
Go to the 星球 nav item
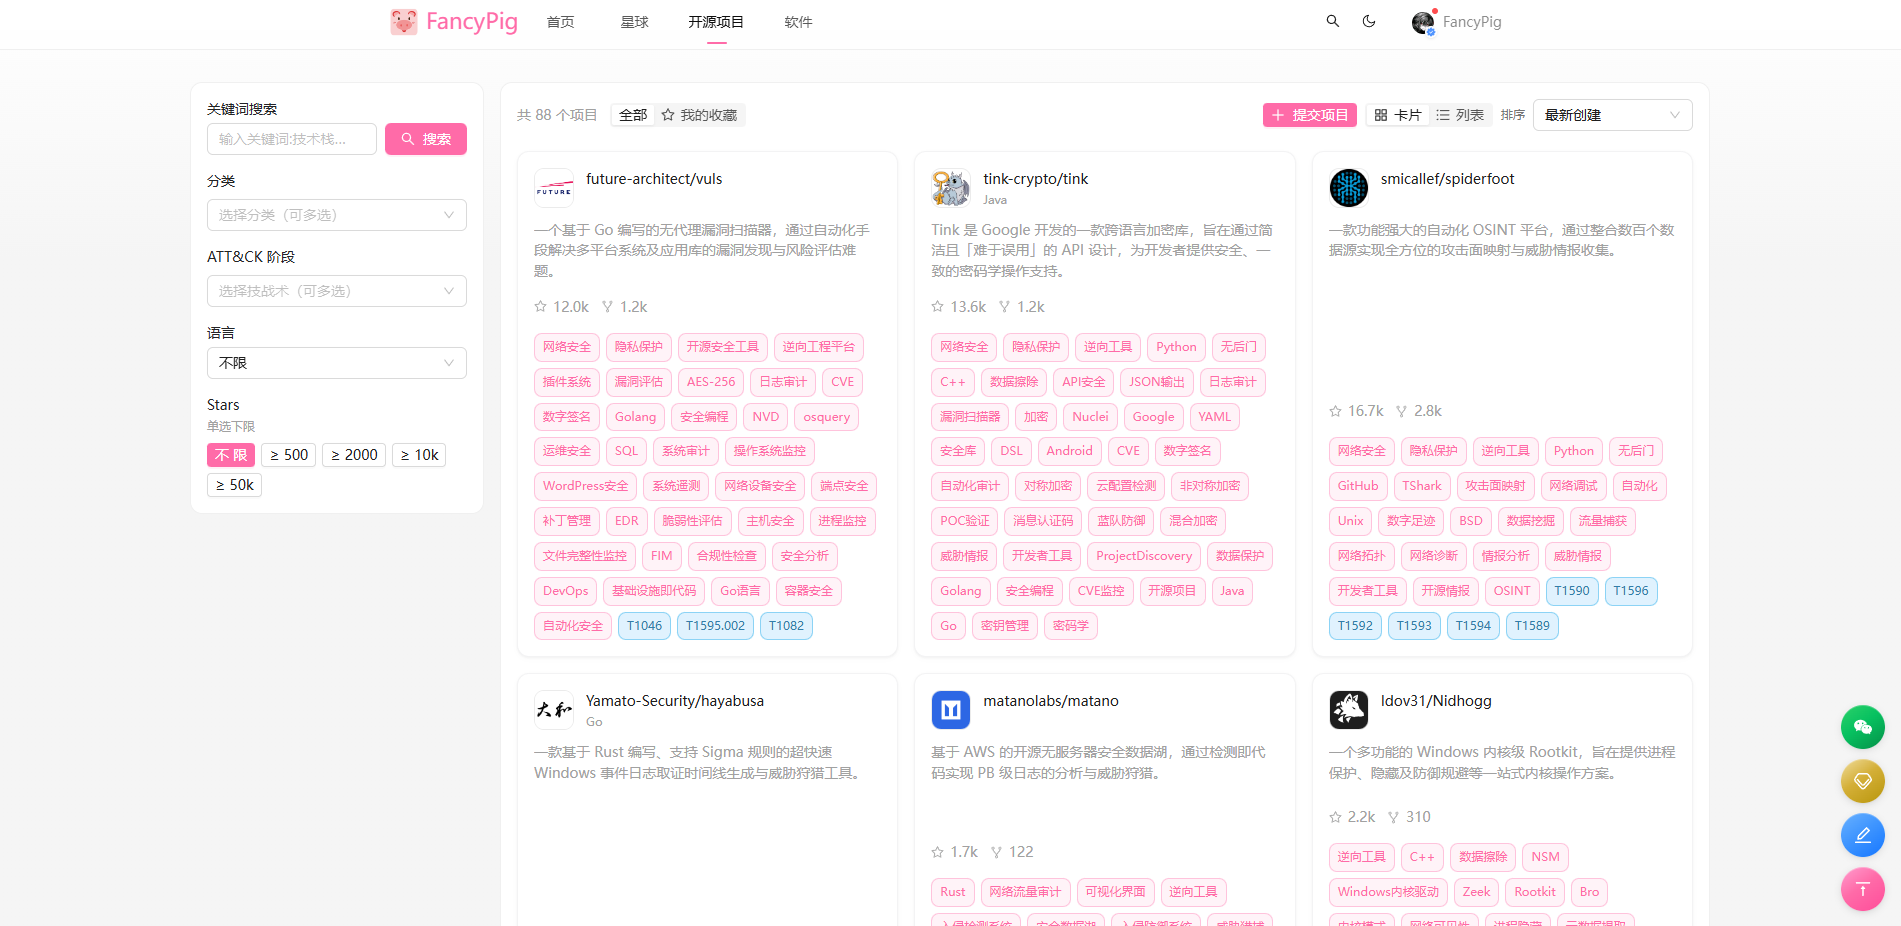[635, 22]
